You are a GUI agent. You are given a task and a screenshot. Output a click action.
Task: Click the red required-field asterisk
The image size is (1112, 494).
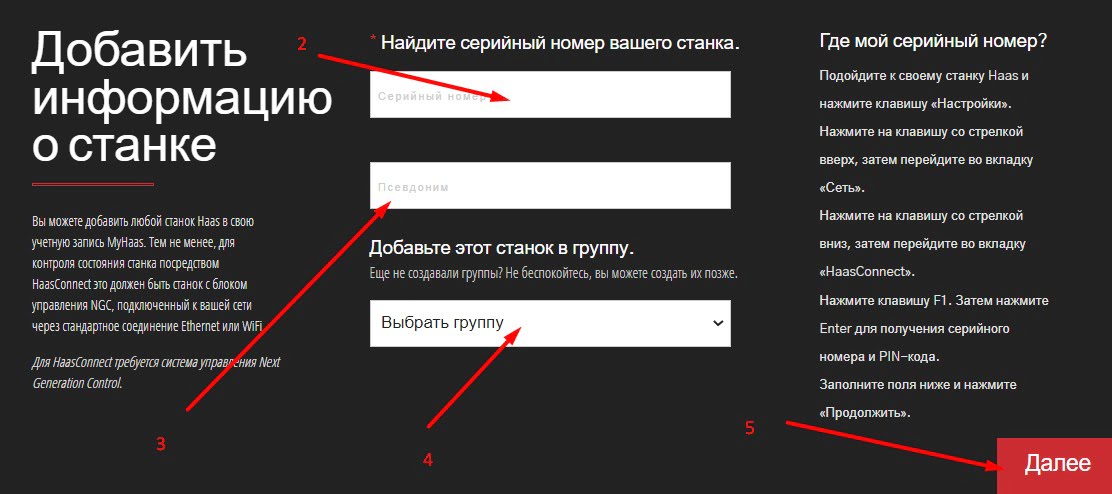coord(373,40)
